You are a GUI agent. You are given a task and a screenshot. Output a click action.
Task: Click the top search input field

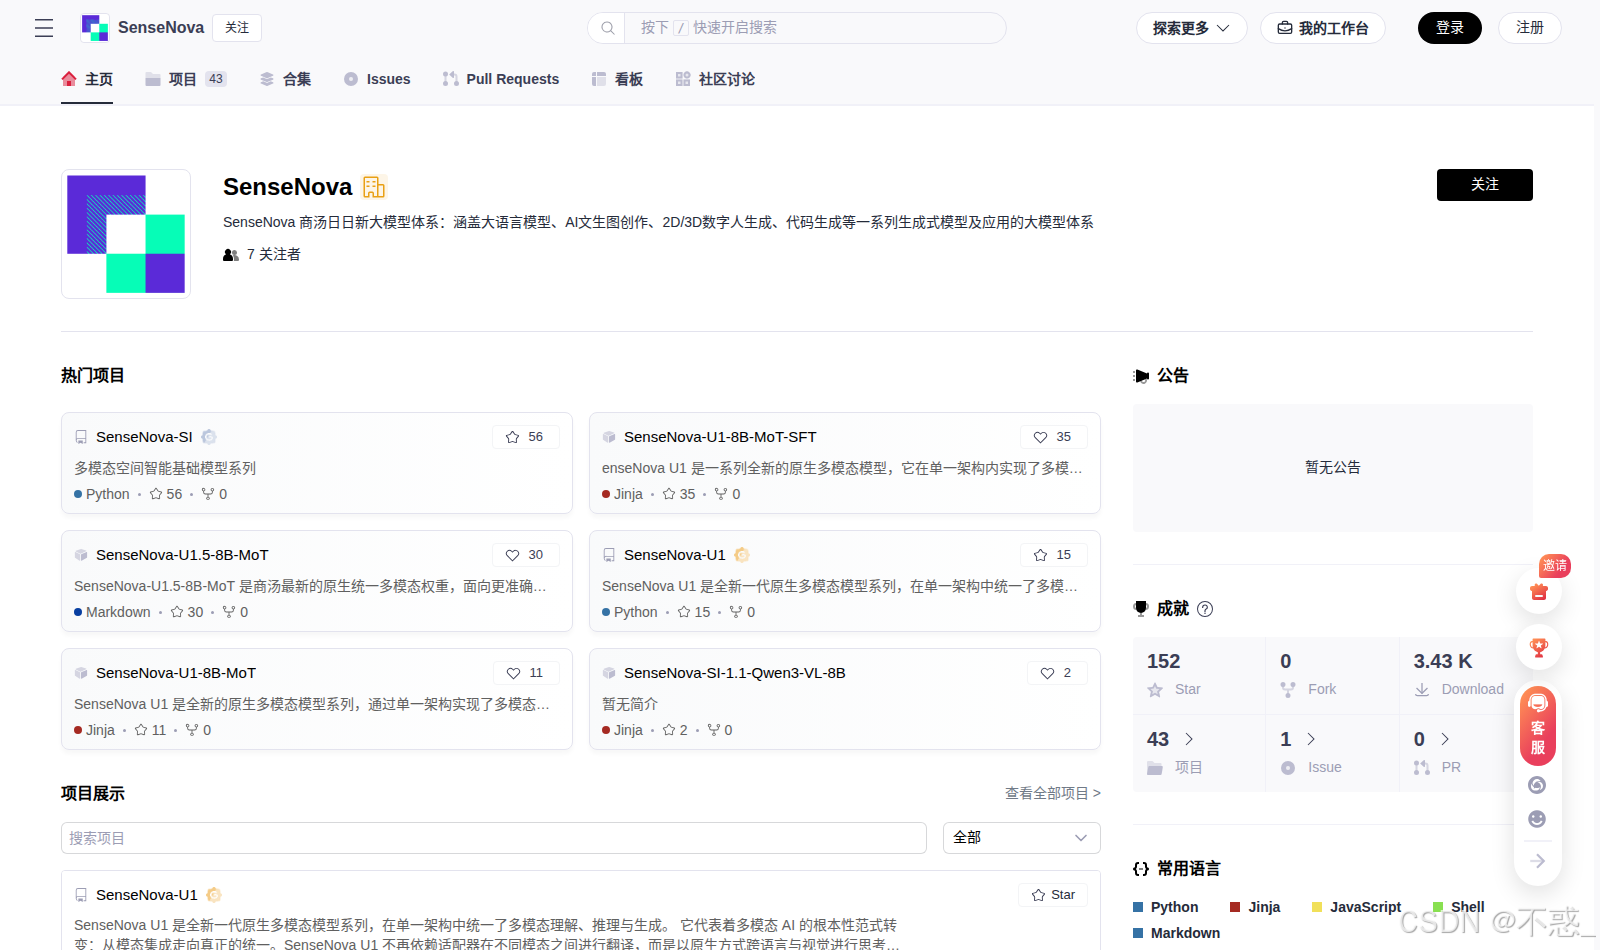(815, 28)
